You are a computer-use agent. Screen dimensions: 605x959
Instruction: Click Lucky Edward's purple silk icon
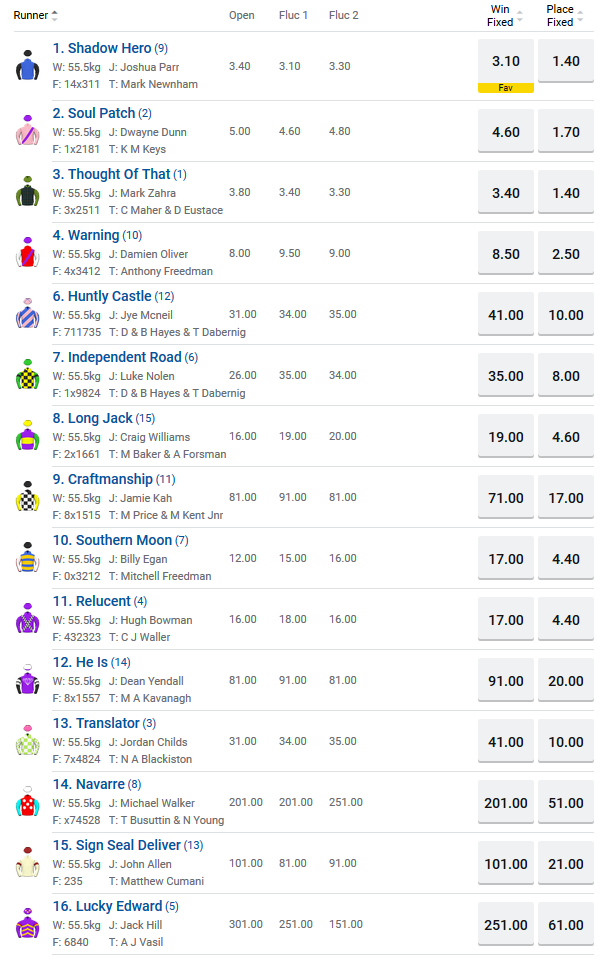click(27, 924)
